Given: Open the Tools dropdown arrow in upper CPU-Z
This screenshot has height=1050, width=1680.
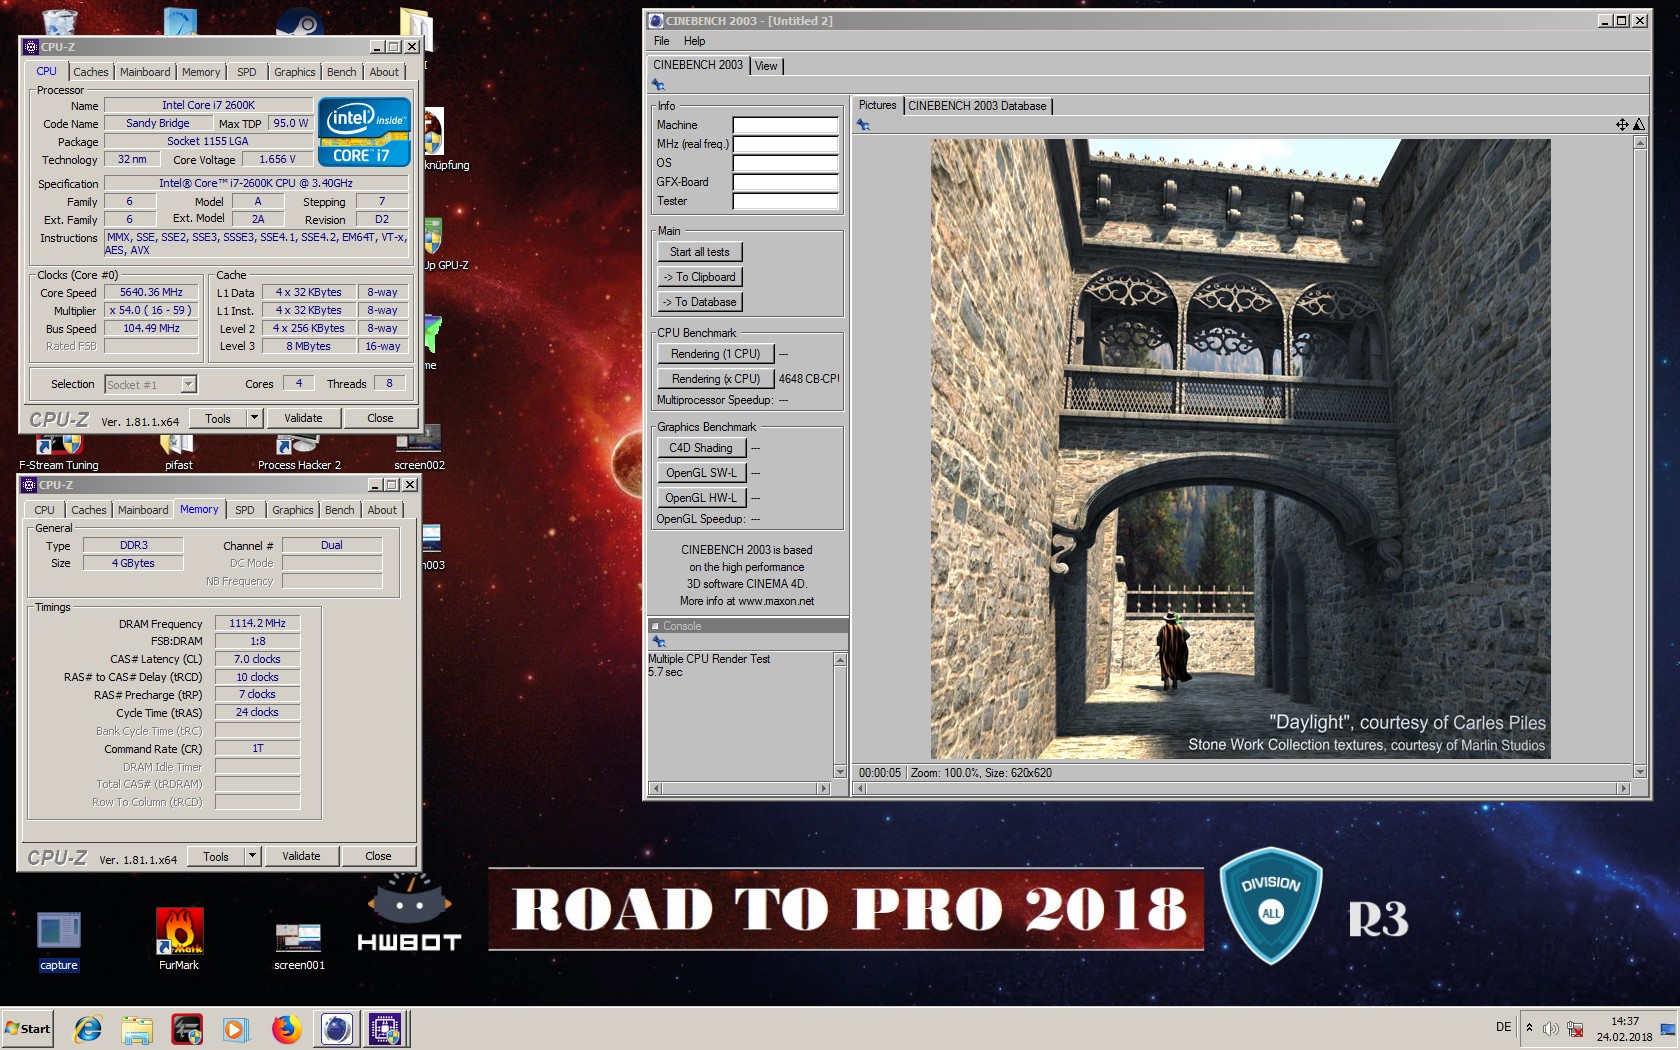Looking at the screenshot, I should tap(254, 418).
